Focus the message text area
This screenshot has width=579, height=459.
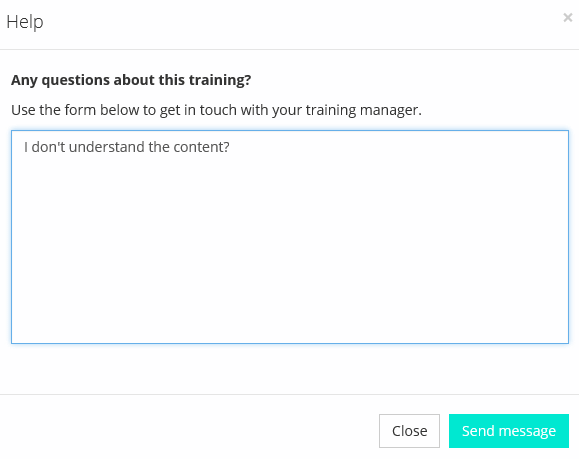click(290, 237)
